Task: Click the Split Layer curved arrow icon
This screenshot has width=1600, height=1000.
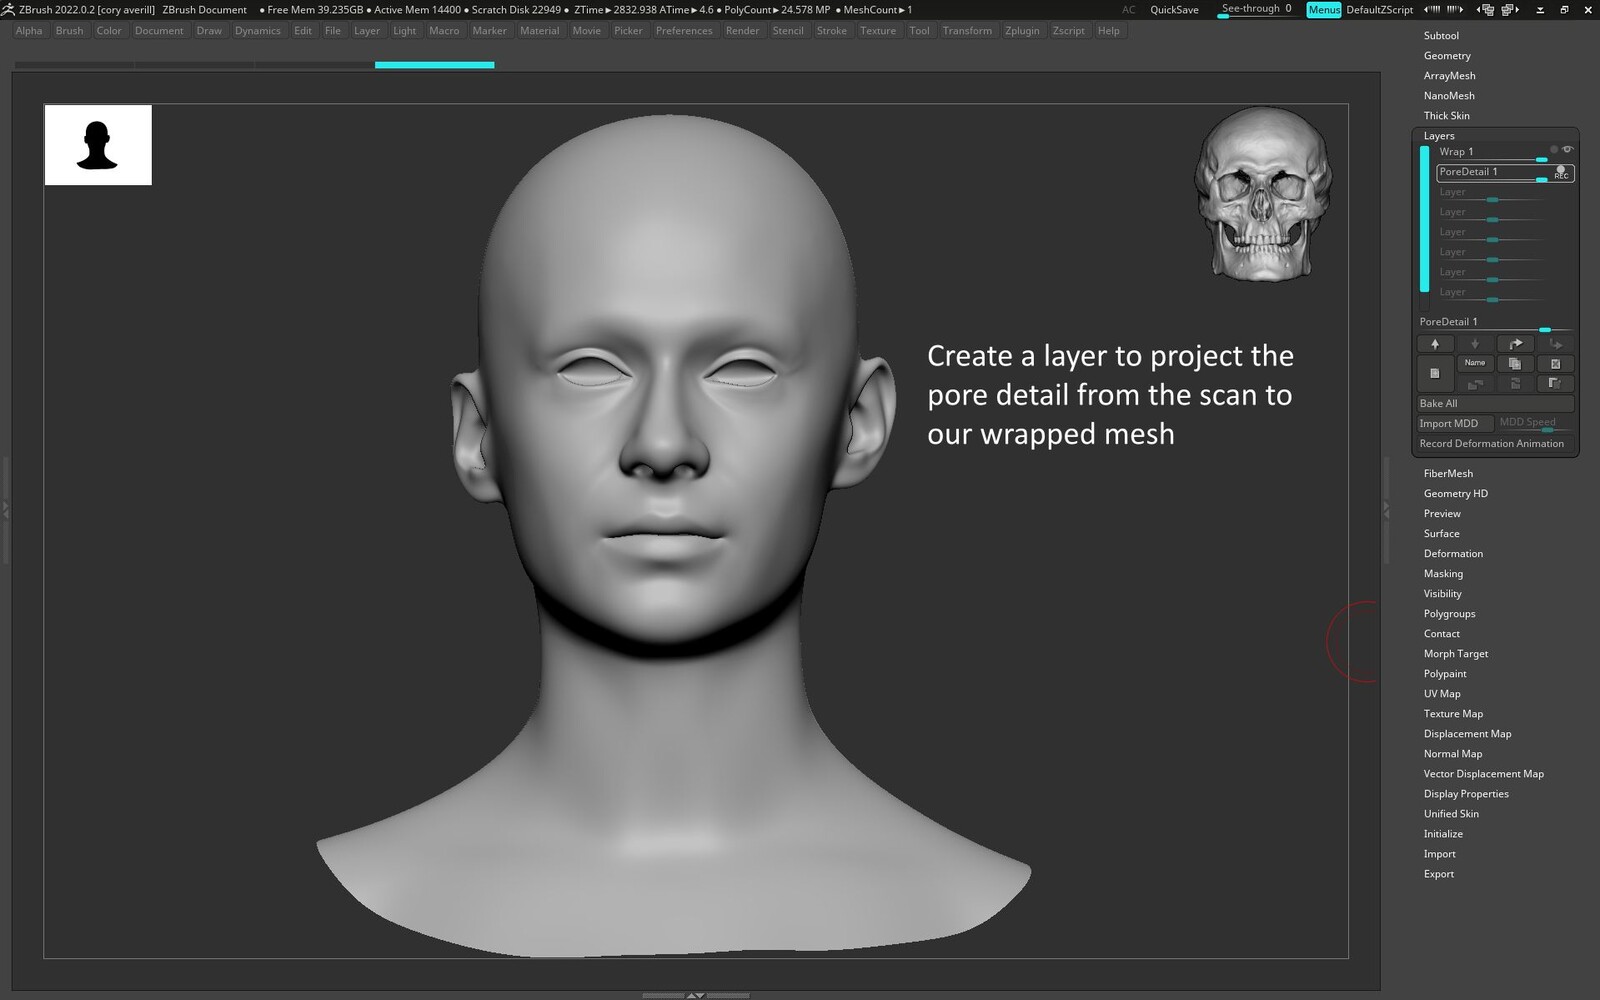Action: point(1515,344)
